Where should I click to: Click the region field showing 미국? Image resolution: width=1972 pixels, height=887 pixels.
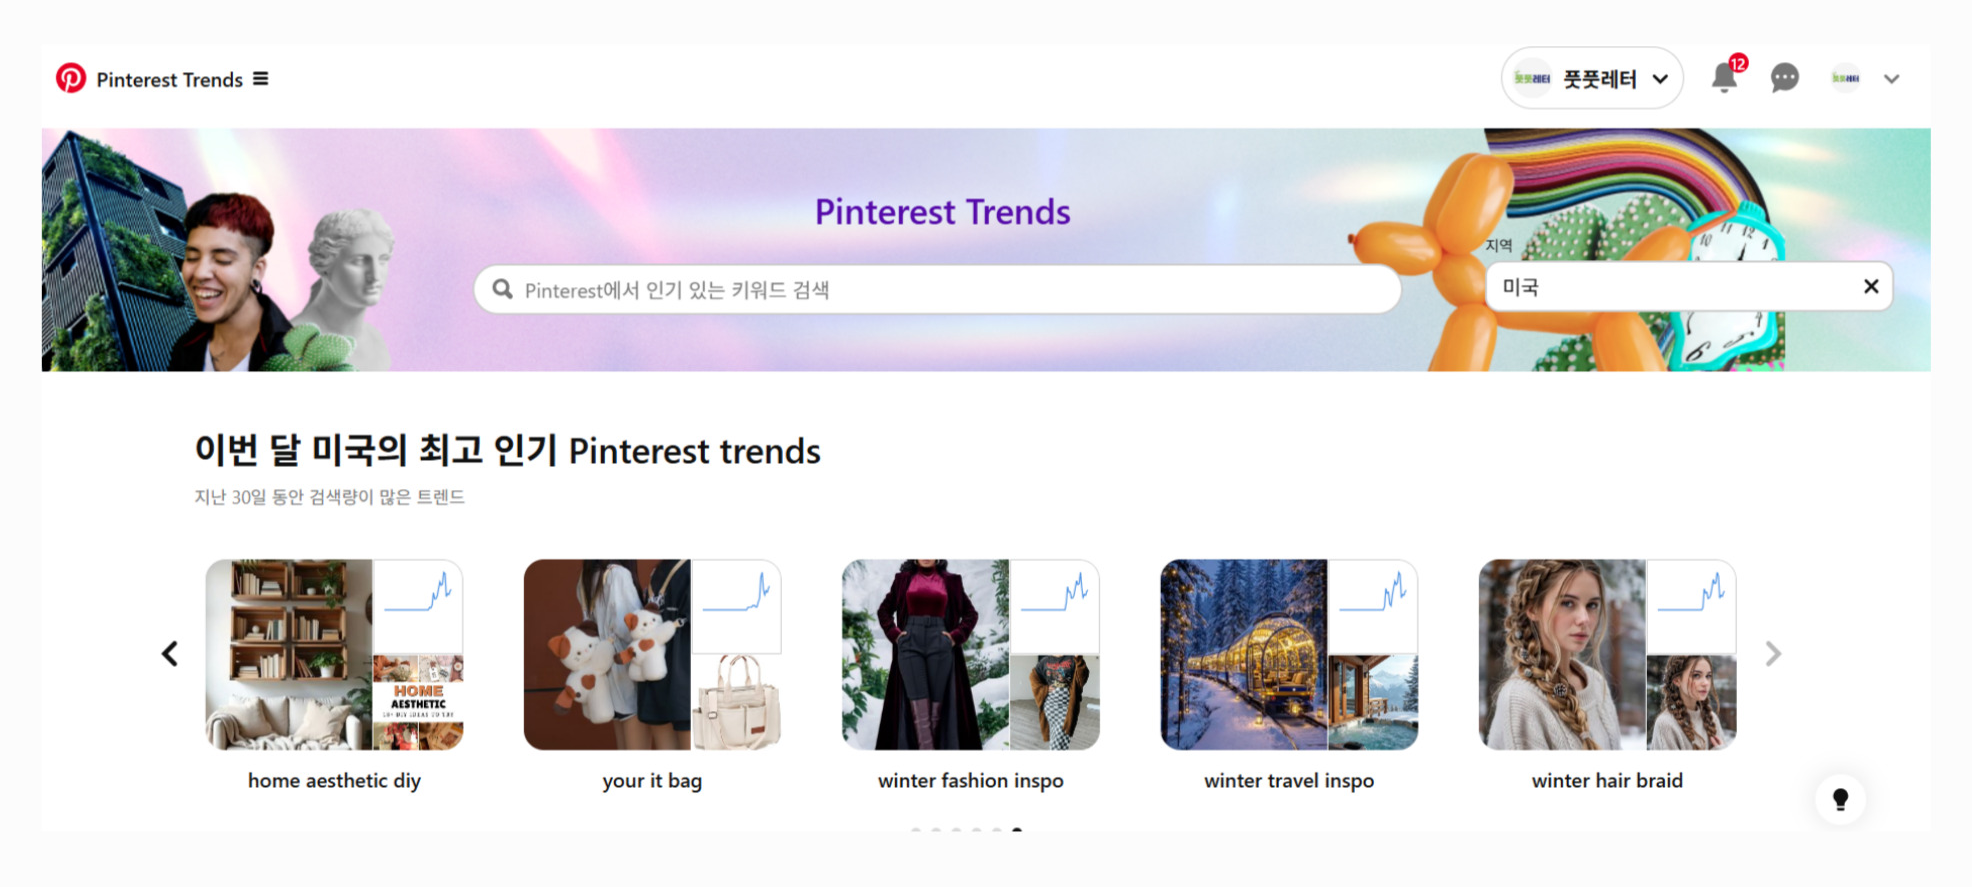pyautogui.click(x=1689, y=287)
